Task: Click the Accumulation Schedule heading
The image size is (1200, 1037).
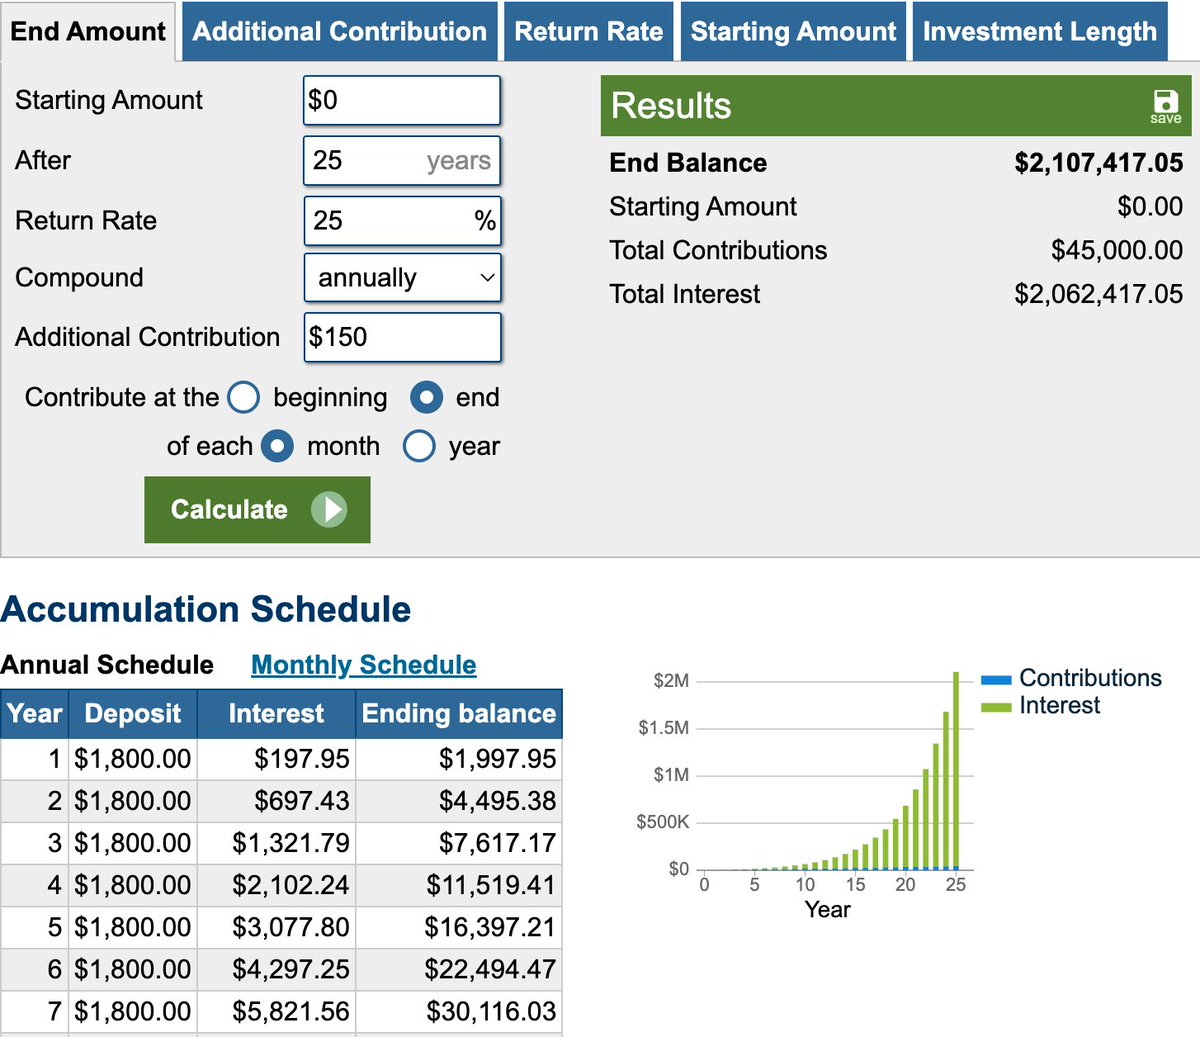Action: click(x=206, y=609)
